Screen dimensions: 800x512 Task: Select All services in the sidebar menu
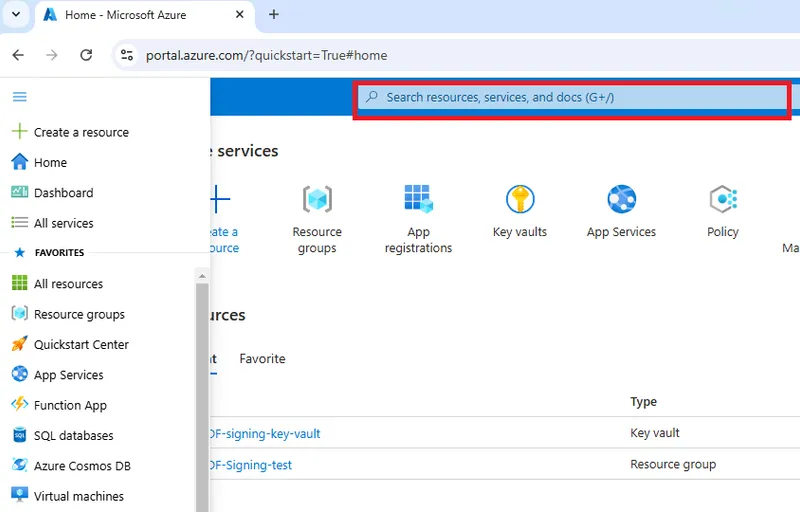pyautogui.click(x=63, y=223)
